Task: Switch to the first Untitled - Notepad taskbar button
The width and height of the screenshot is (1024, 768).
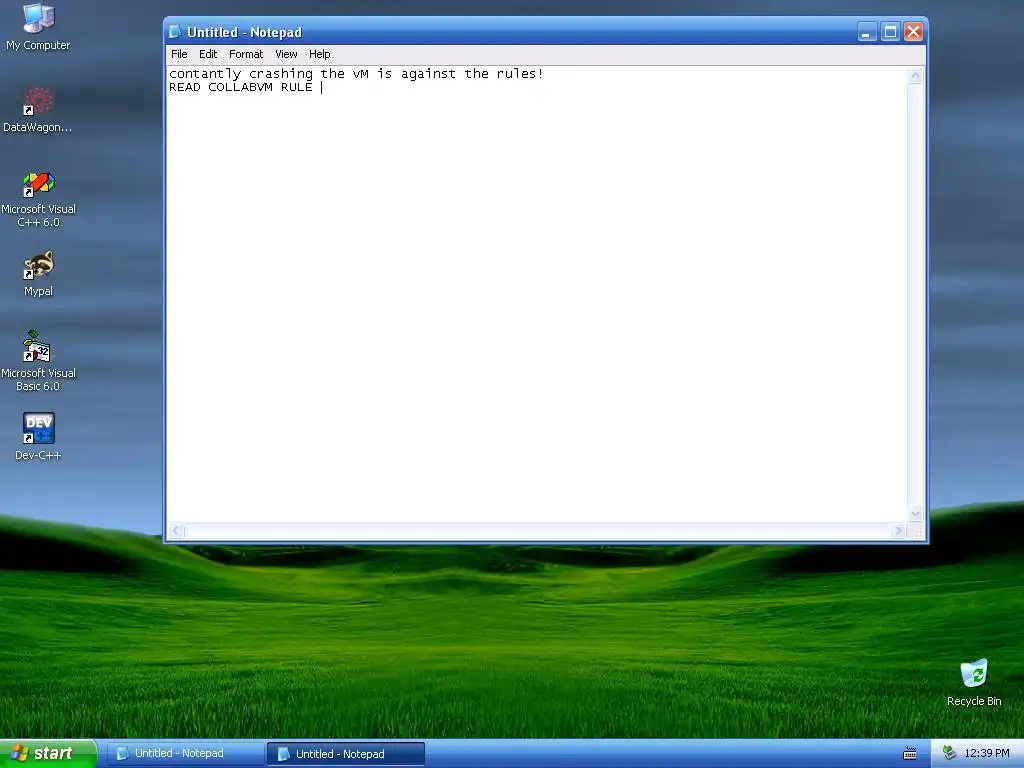Action: [184, 754]
